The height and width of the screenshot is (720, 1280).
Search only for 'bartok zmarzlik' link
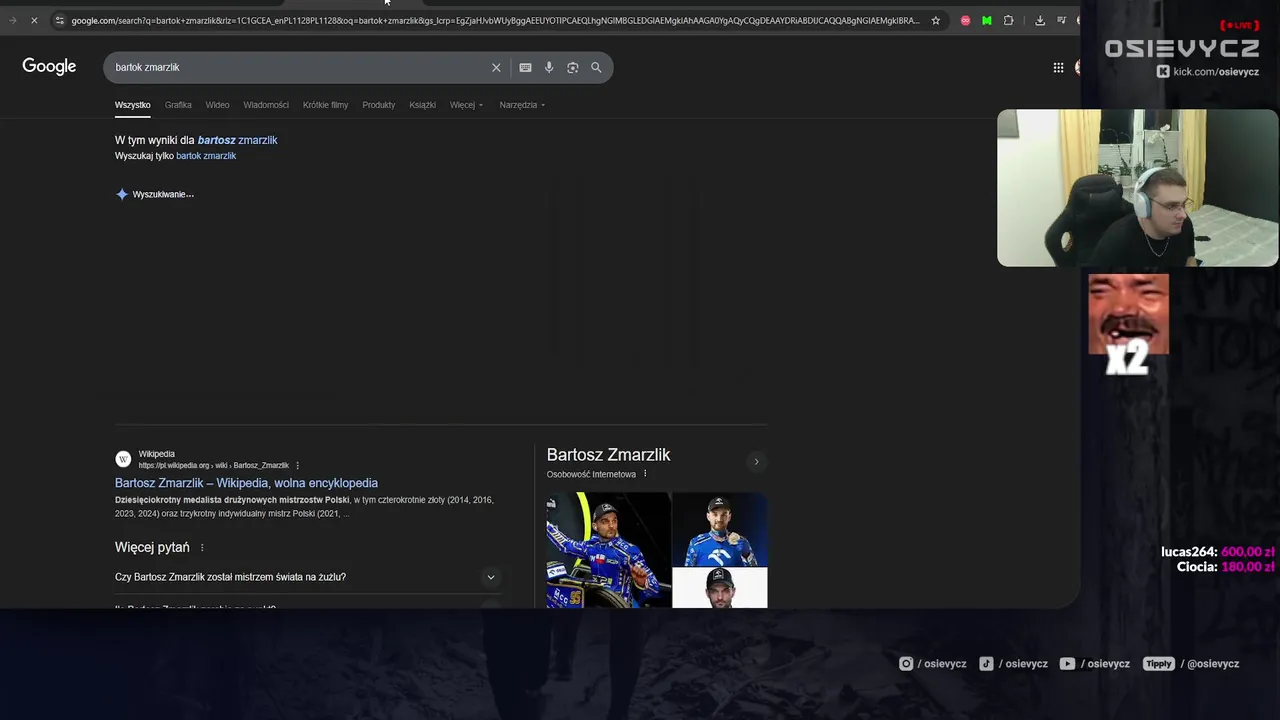206,156
